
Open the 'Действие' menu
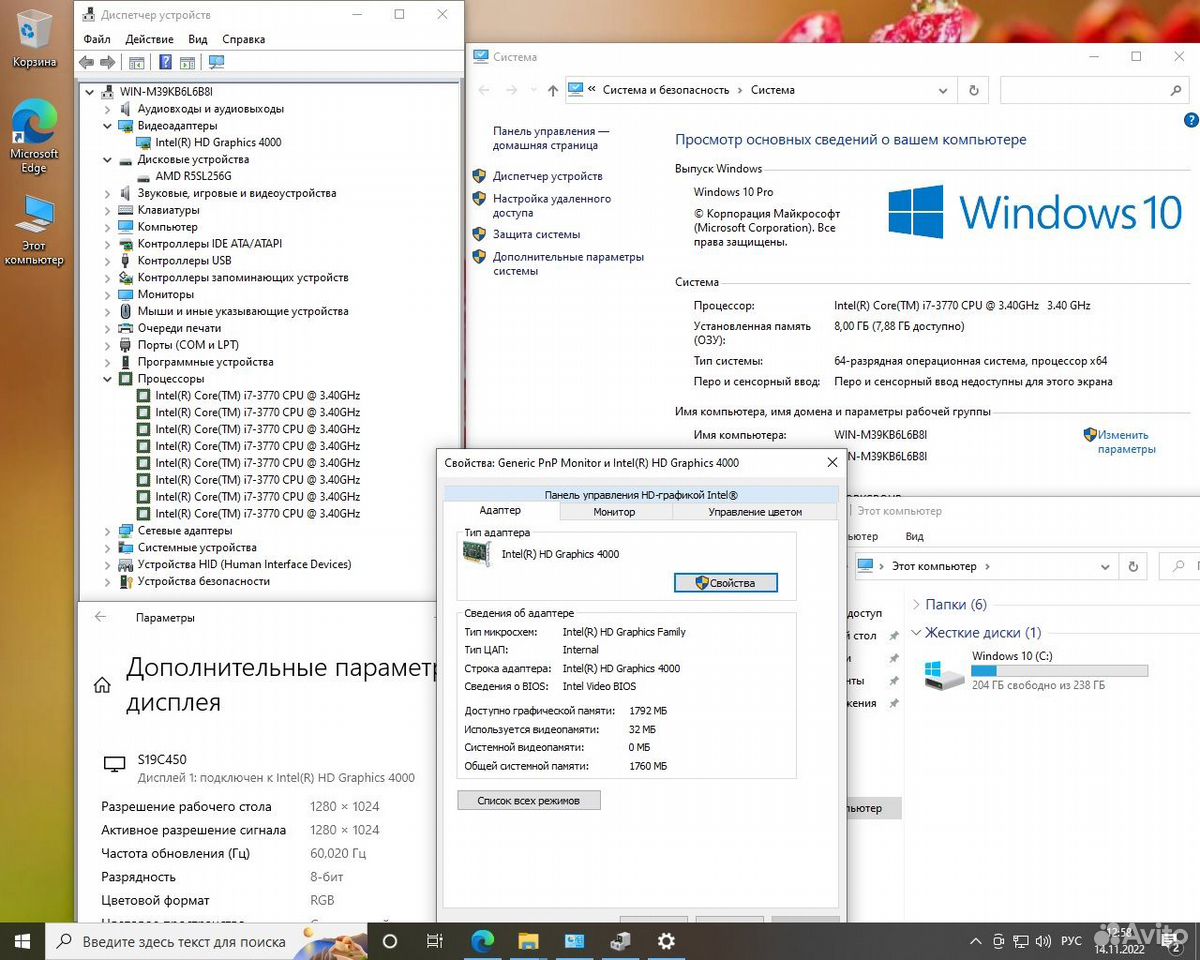coord(150,39)
